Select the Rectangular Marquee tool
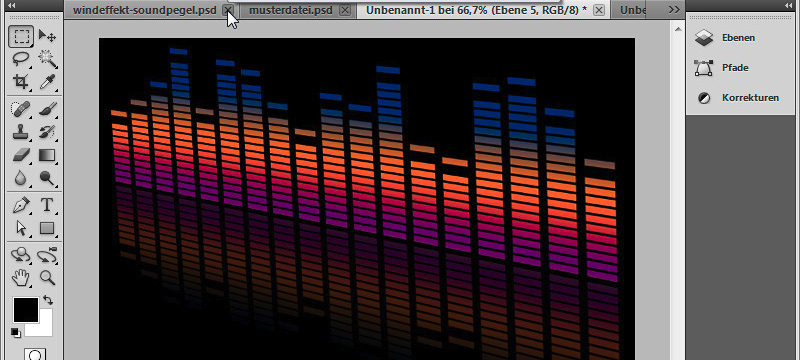 click(x=21, y=36)
